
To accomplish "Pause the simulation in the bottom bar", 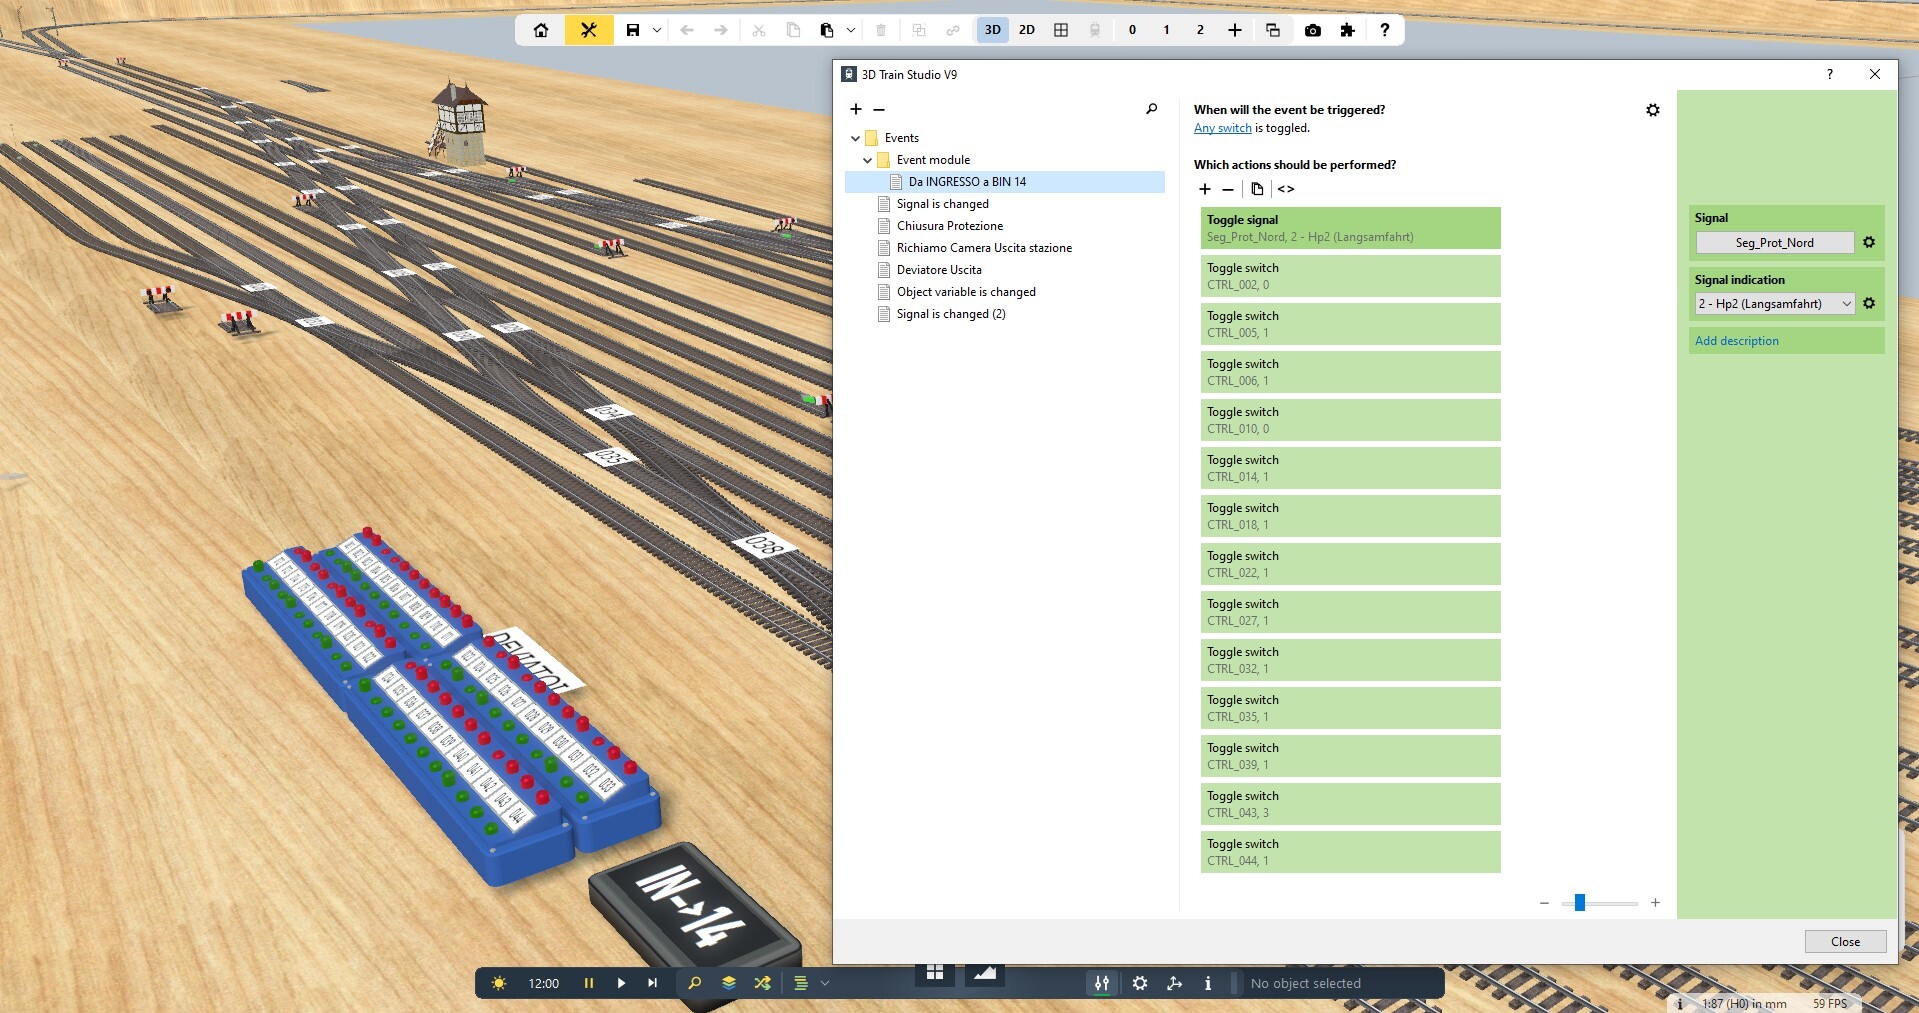I will click(588, 983).
